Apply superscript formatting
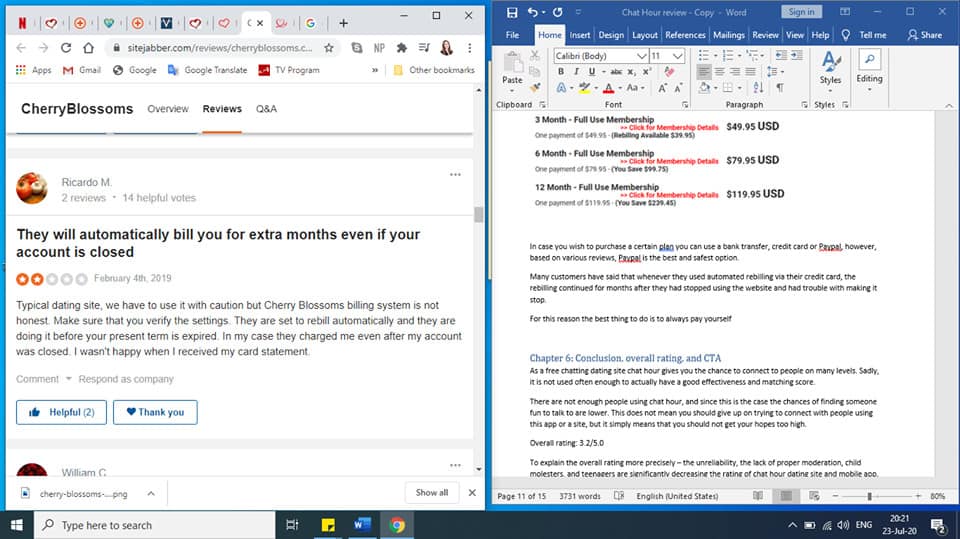Screen dimensions: 960x539 click(647, 72)
